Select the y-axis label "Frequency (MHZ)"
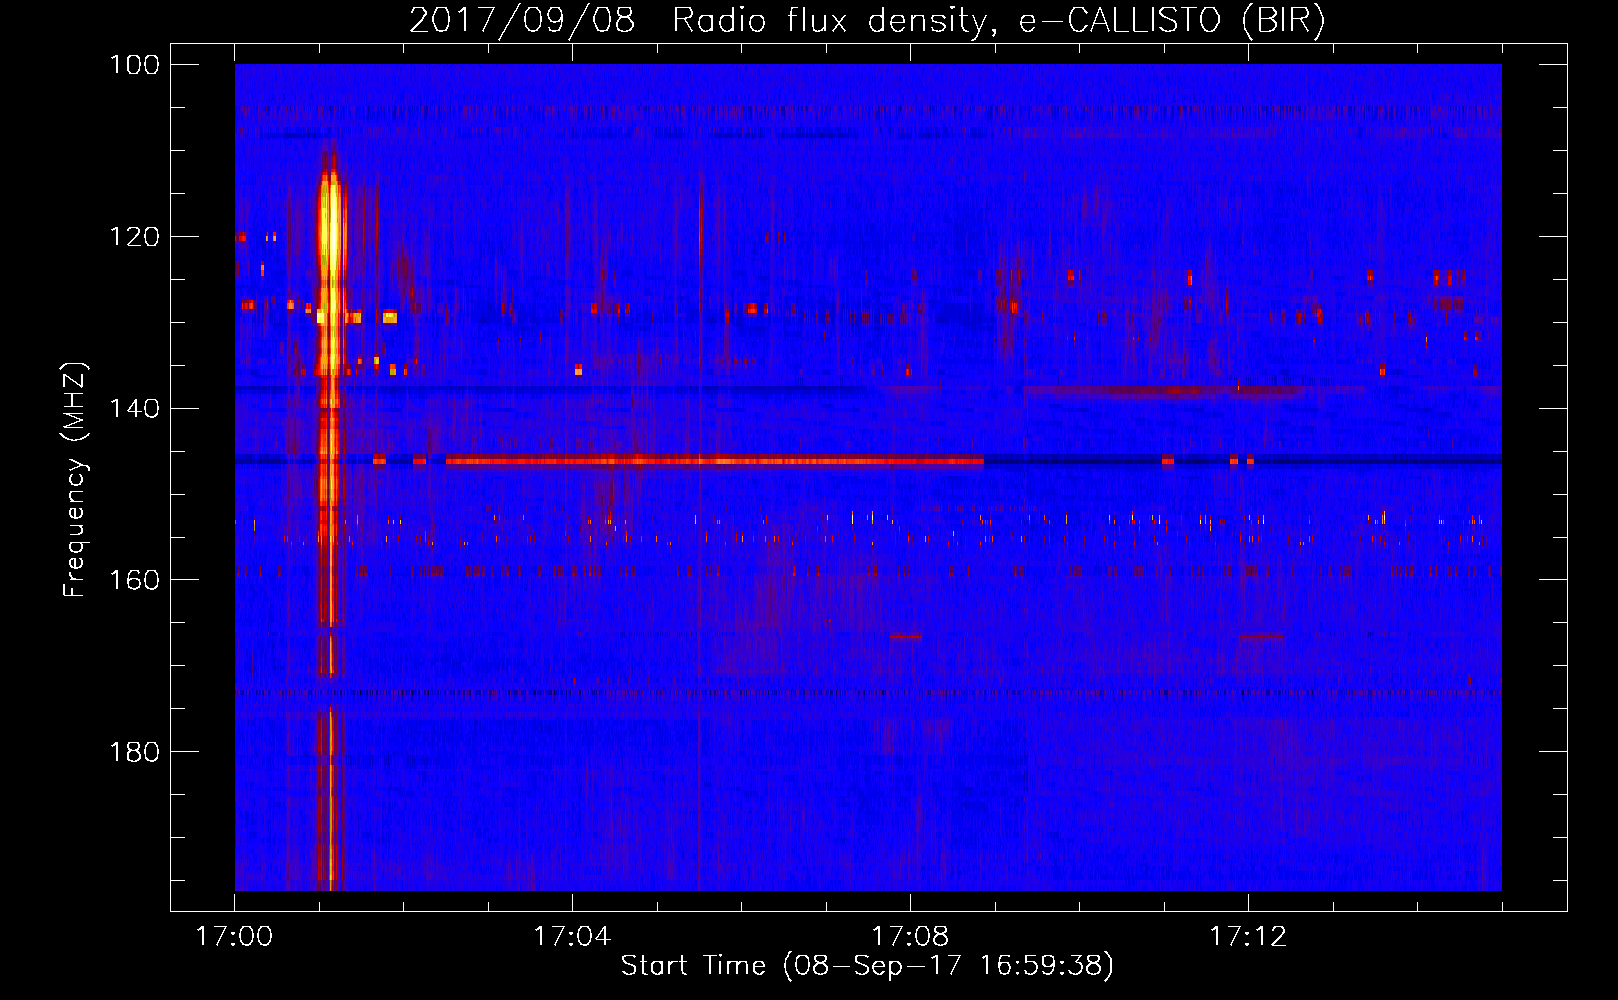This screenshot has width=1618, height=1000. tap(75, 480)
